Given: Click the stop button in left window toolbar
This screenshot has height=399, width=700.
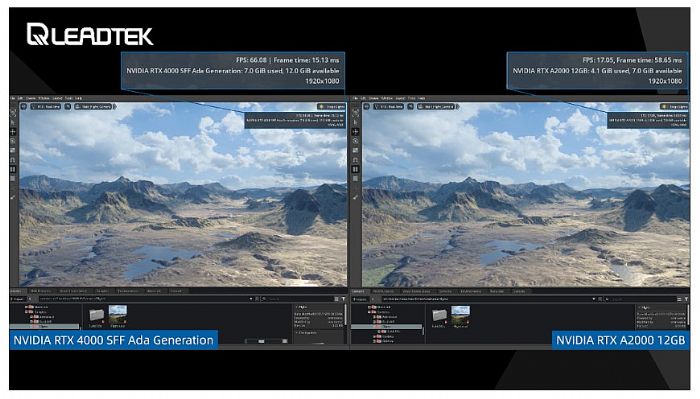Looking at the screenshot, I should click(13, 179).
